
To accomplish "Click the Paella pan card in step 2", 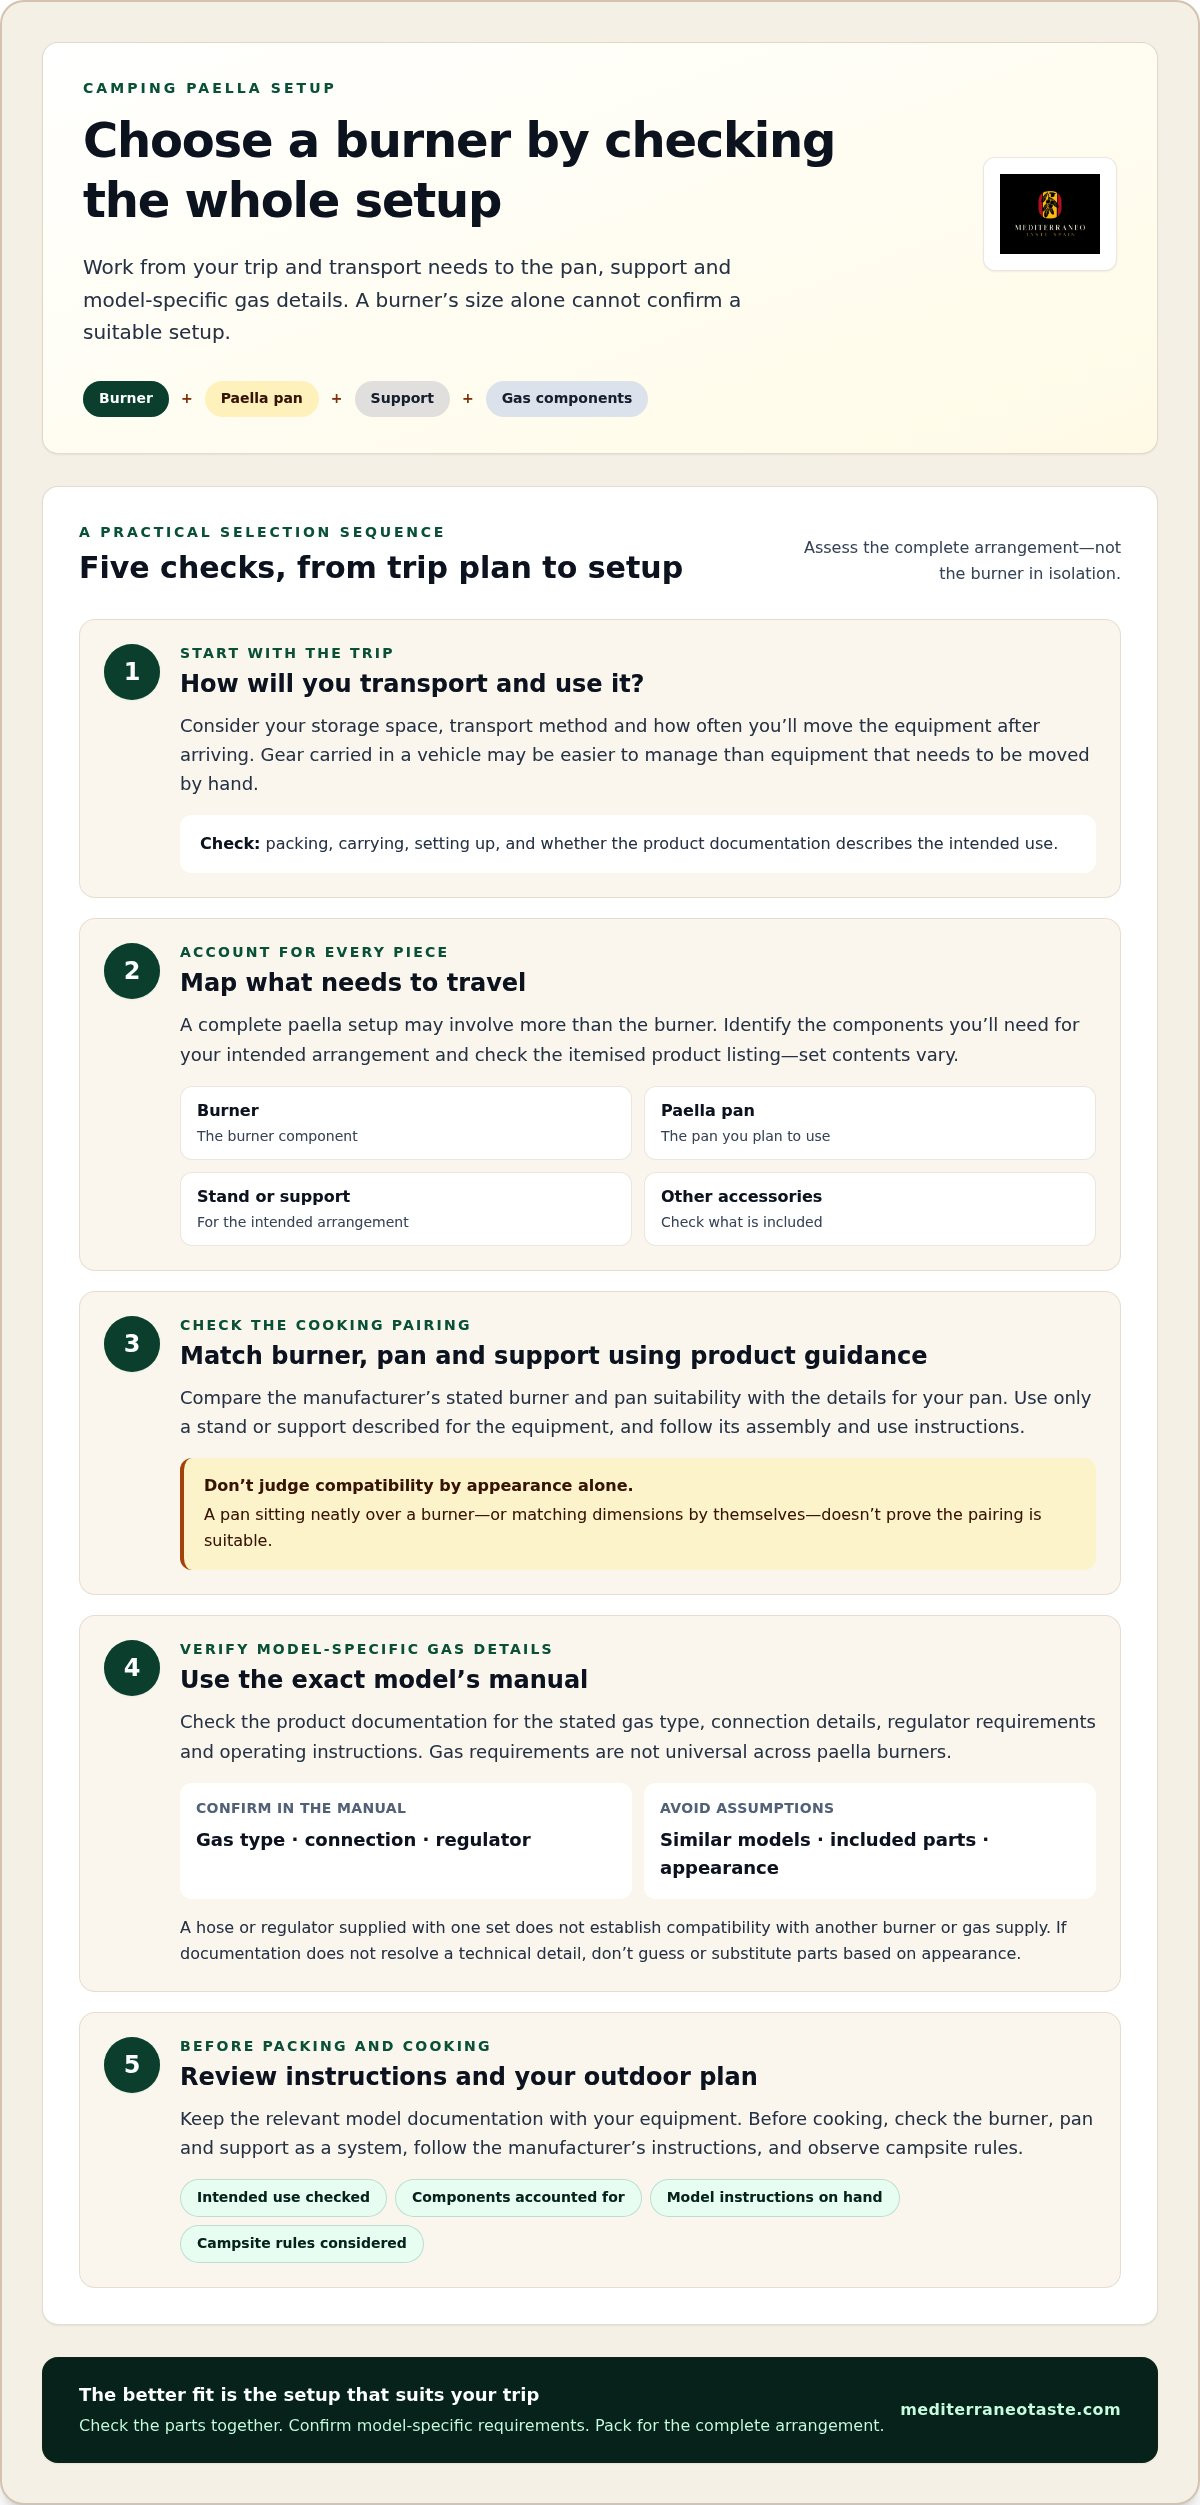I will coord(870,1123).
